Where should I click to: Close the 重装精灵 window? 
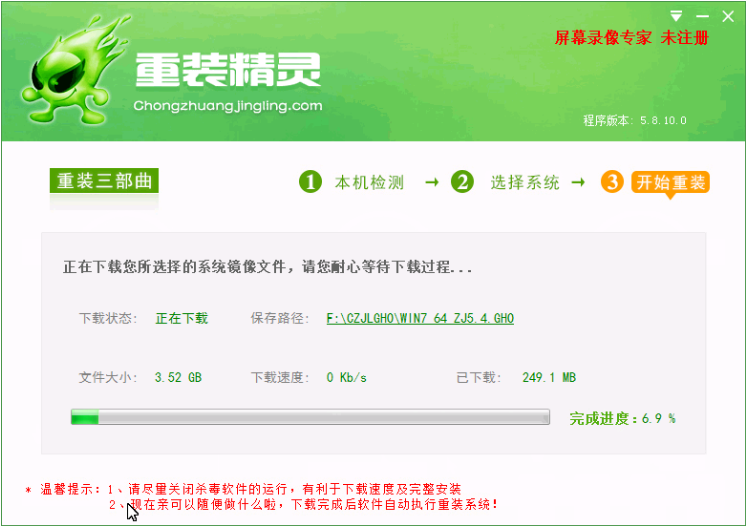pos(728,16)
